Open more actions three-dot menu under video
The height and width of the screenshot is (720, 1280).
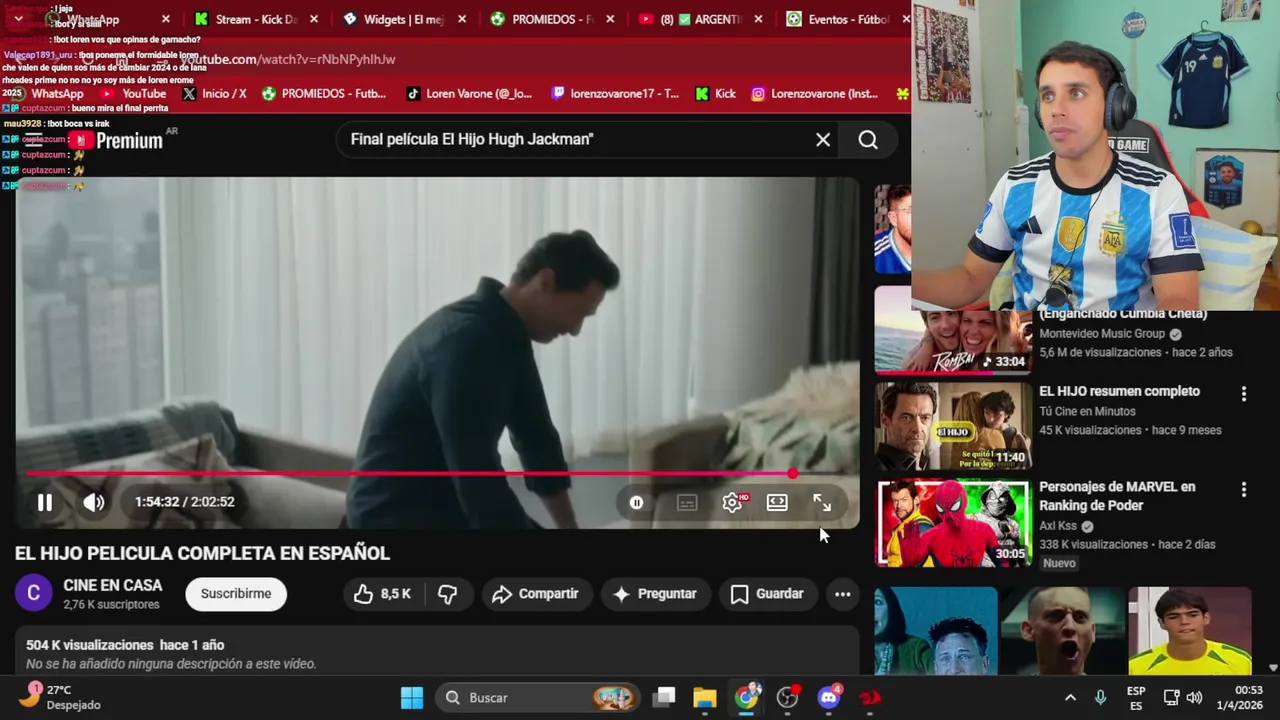pyautogui.click(x=843, y=594)
